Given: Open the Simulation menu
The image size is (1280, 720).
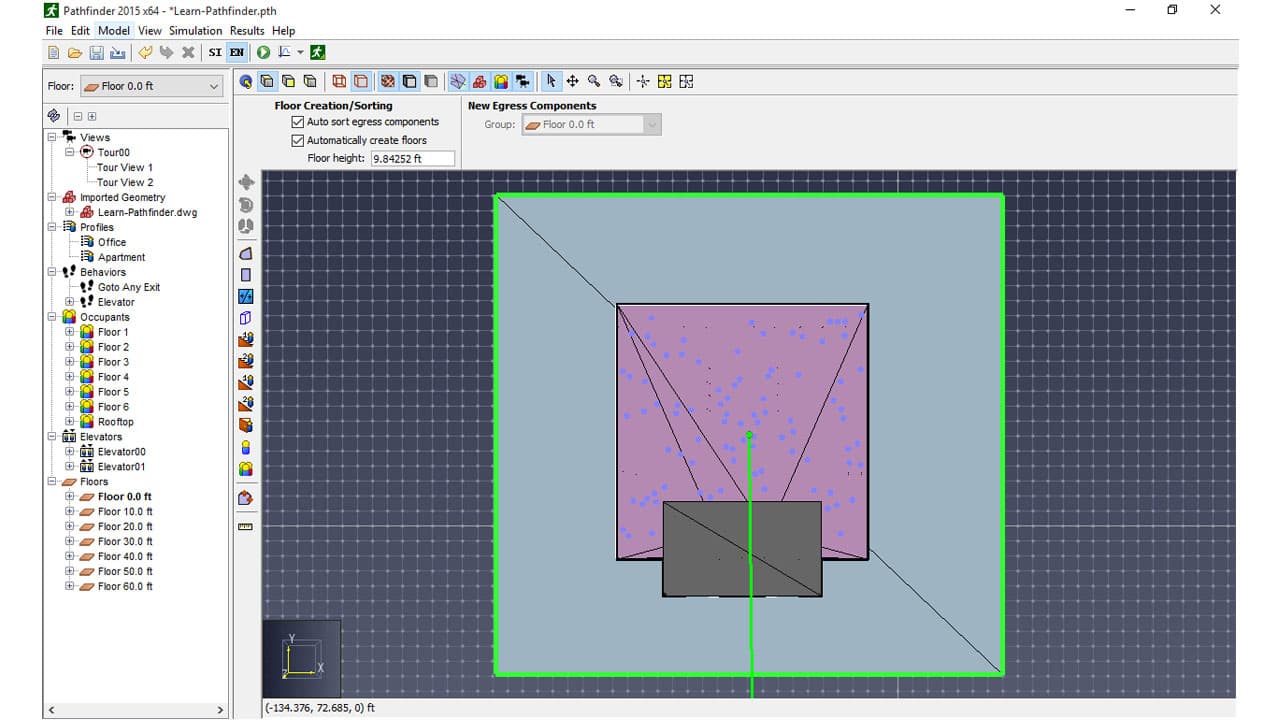Looking at the screenshot, I should coord(195,31).
